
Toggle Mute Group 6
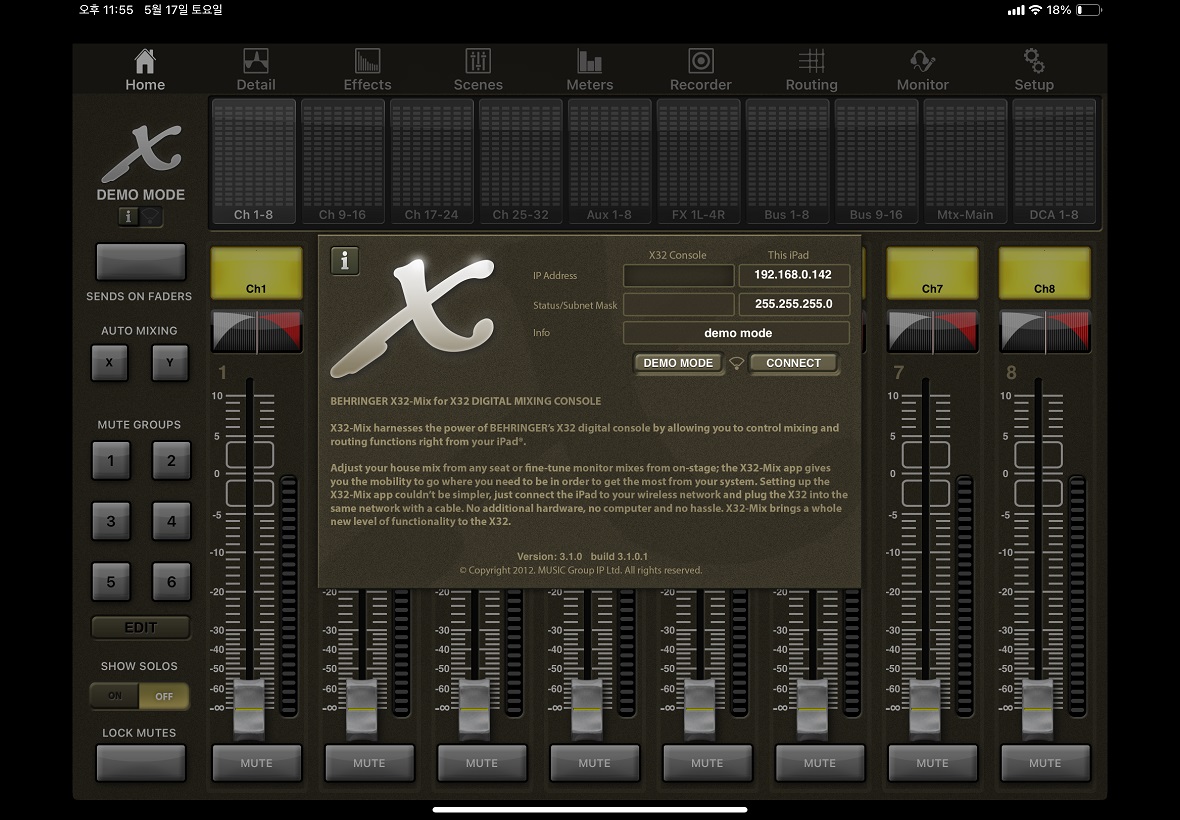171,582
